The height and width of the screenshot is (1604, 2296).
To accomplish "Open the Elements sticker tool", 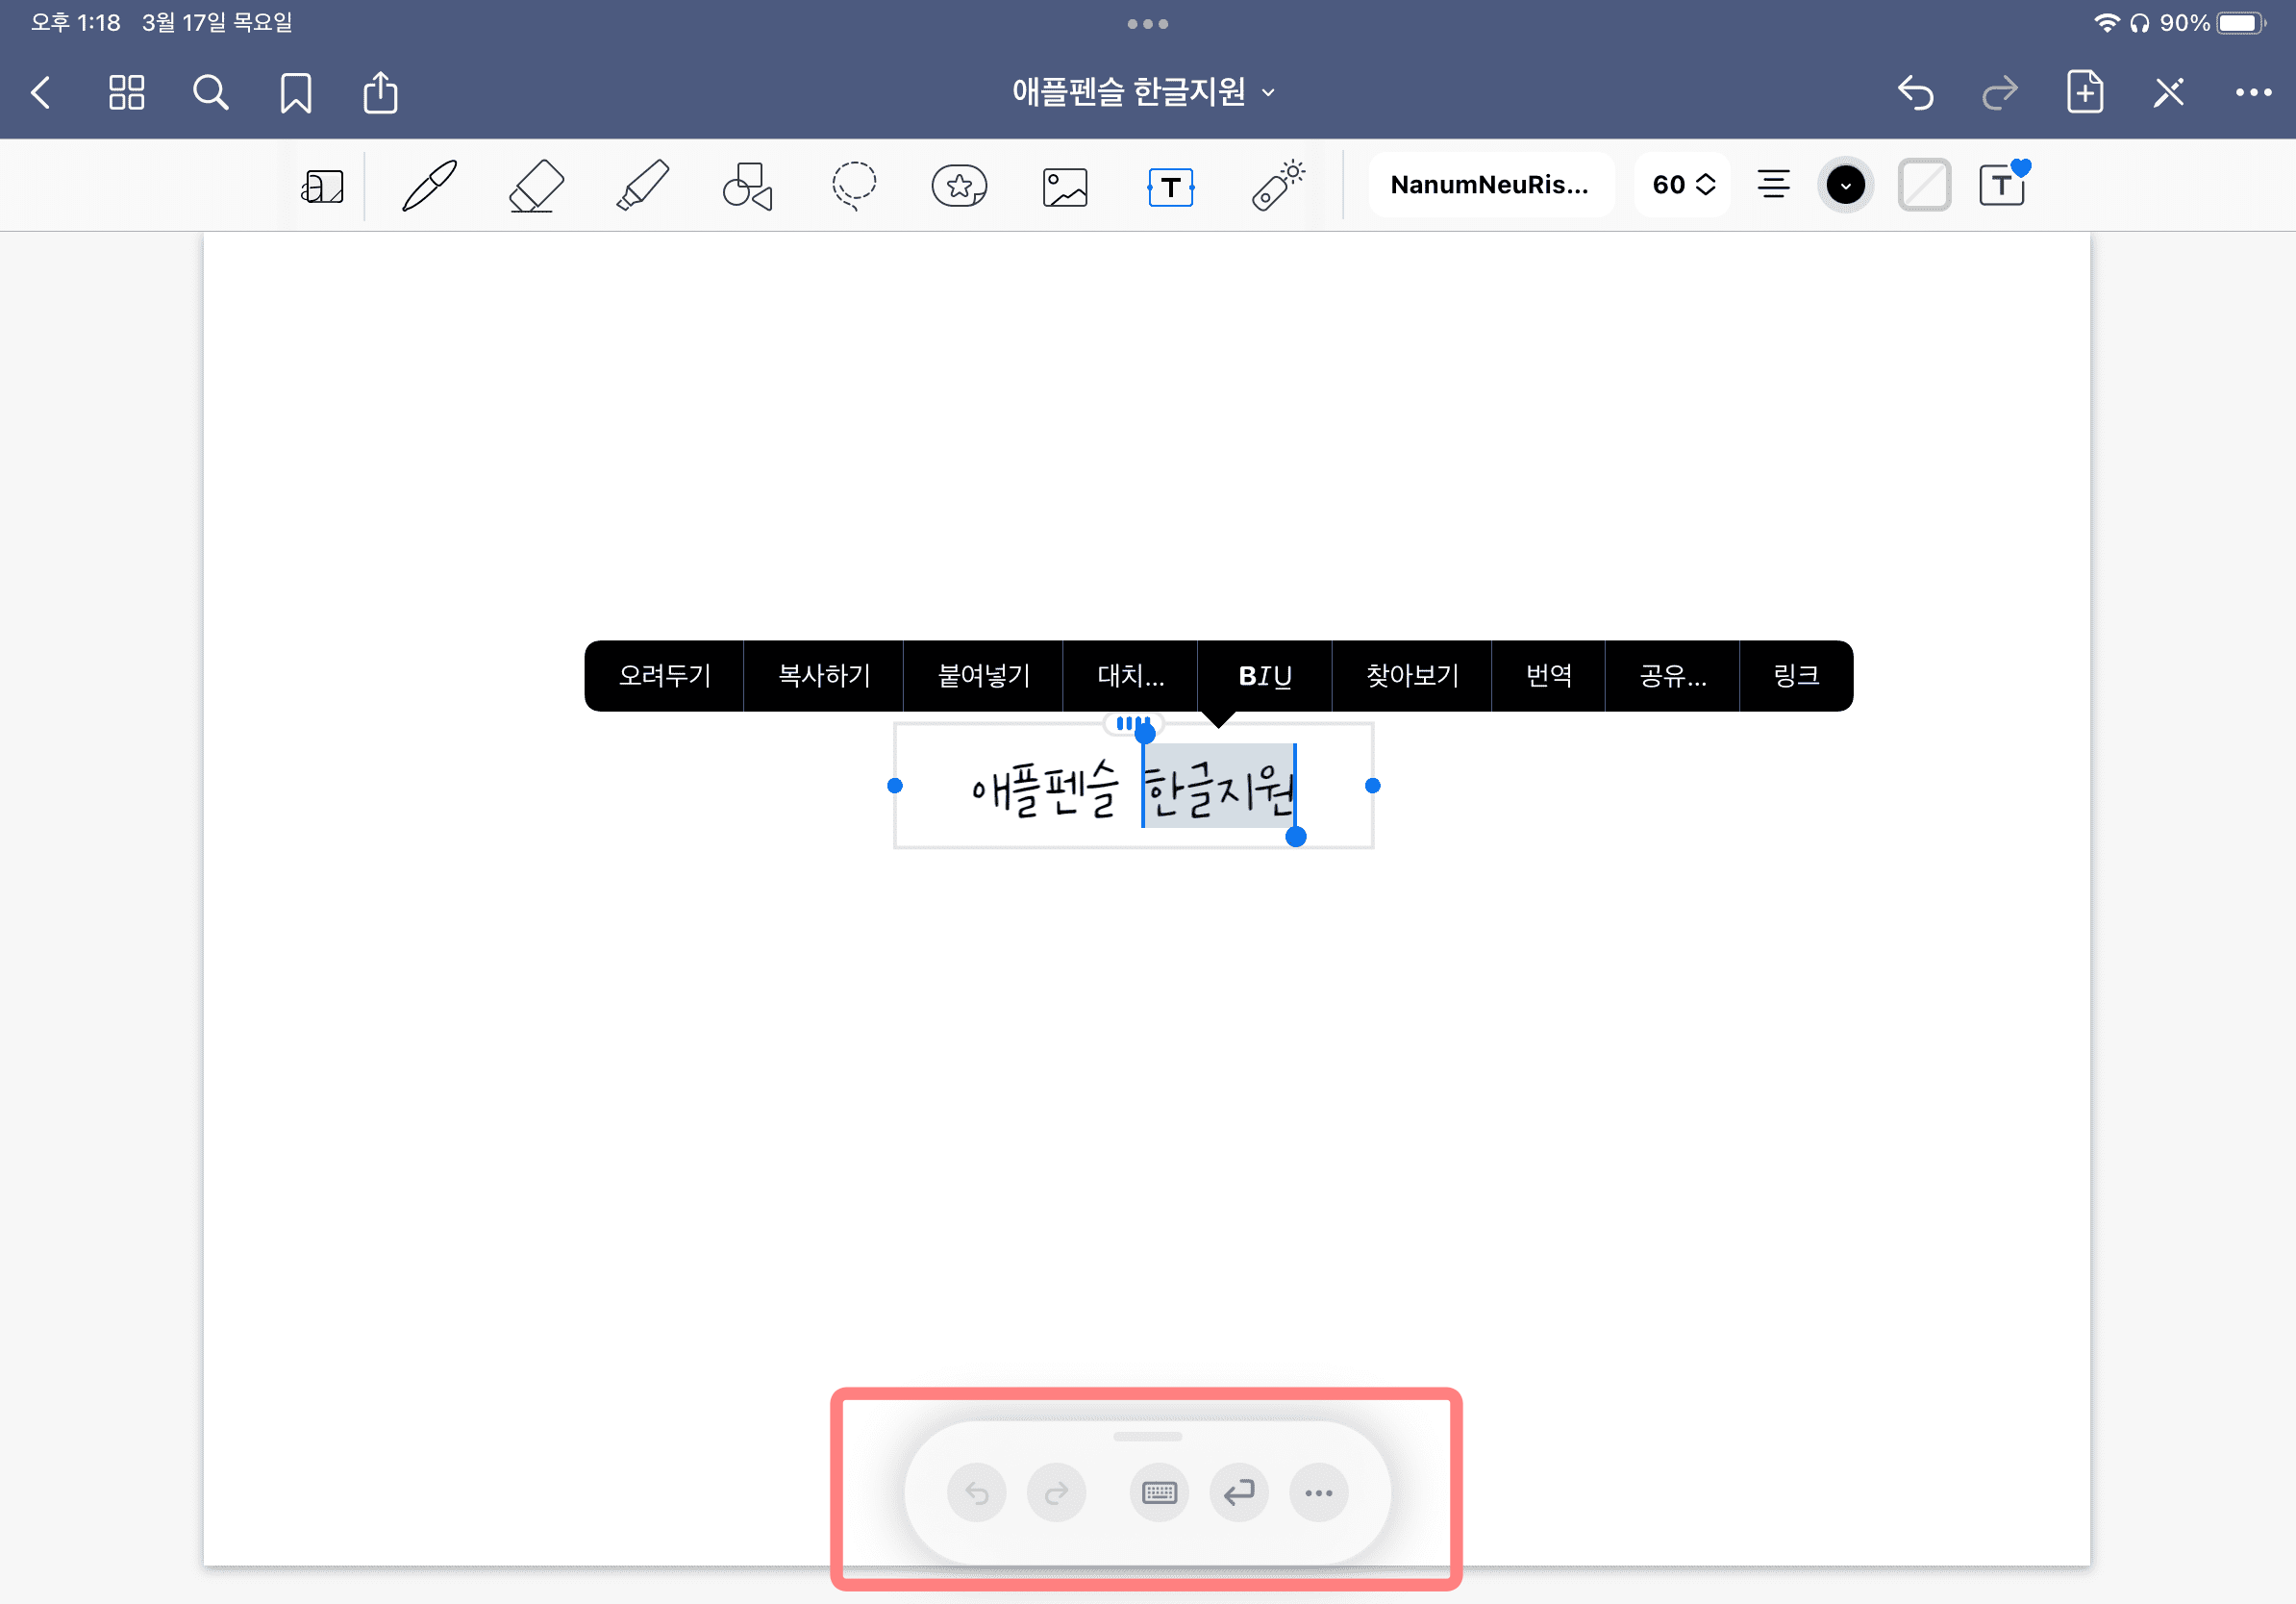I will click(x=959, y=186).
